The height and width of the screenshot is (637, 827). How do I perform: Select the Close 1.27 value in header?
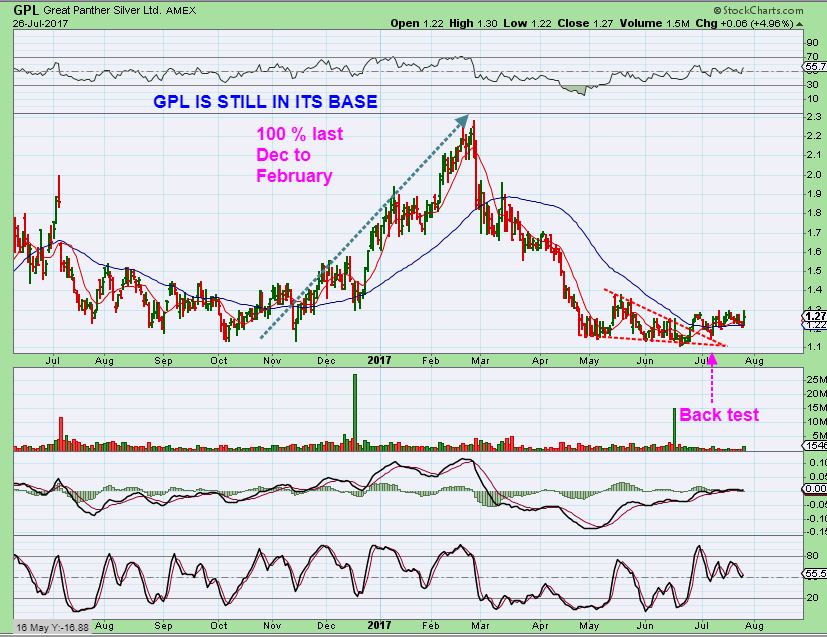pos(585,24)
